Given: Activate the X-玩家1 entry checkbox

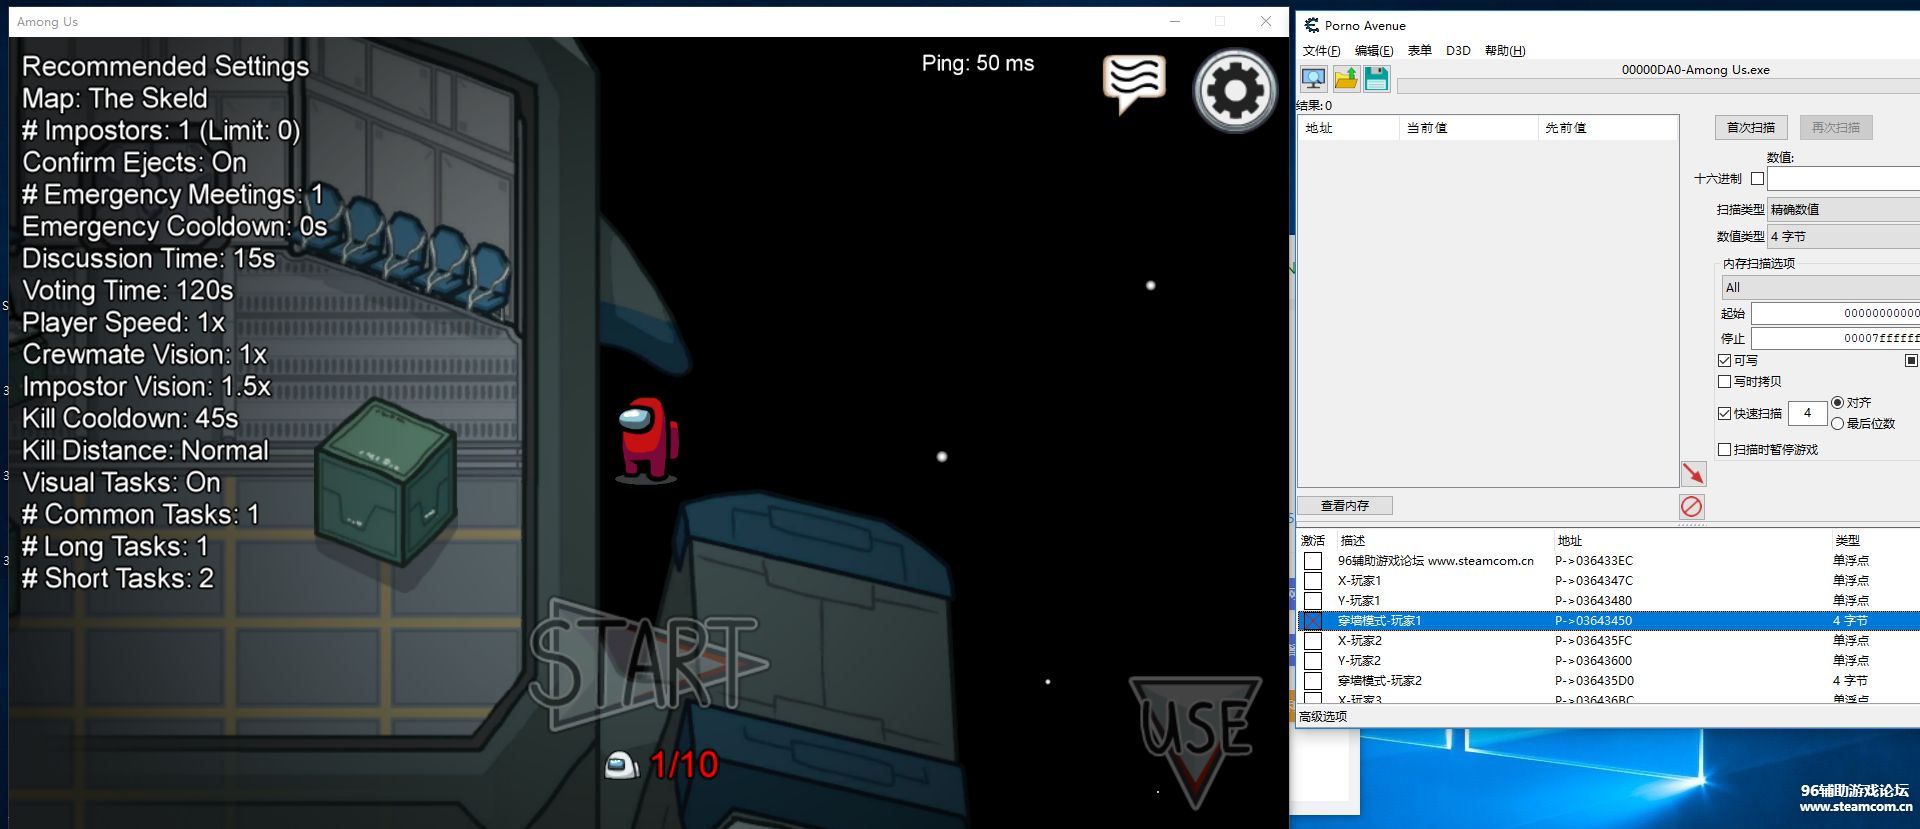Looking at the screenshot, I should (1313, 581).
